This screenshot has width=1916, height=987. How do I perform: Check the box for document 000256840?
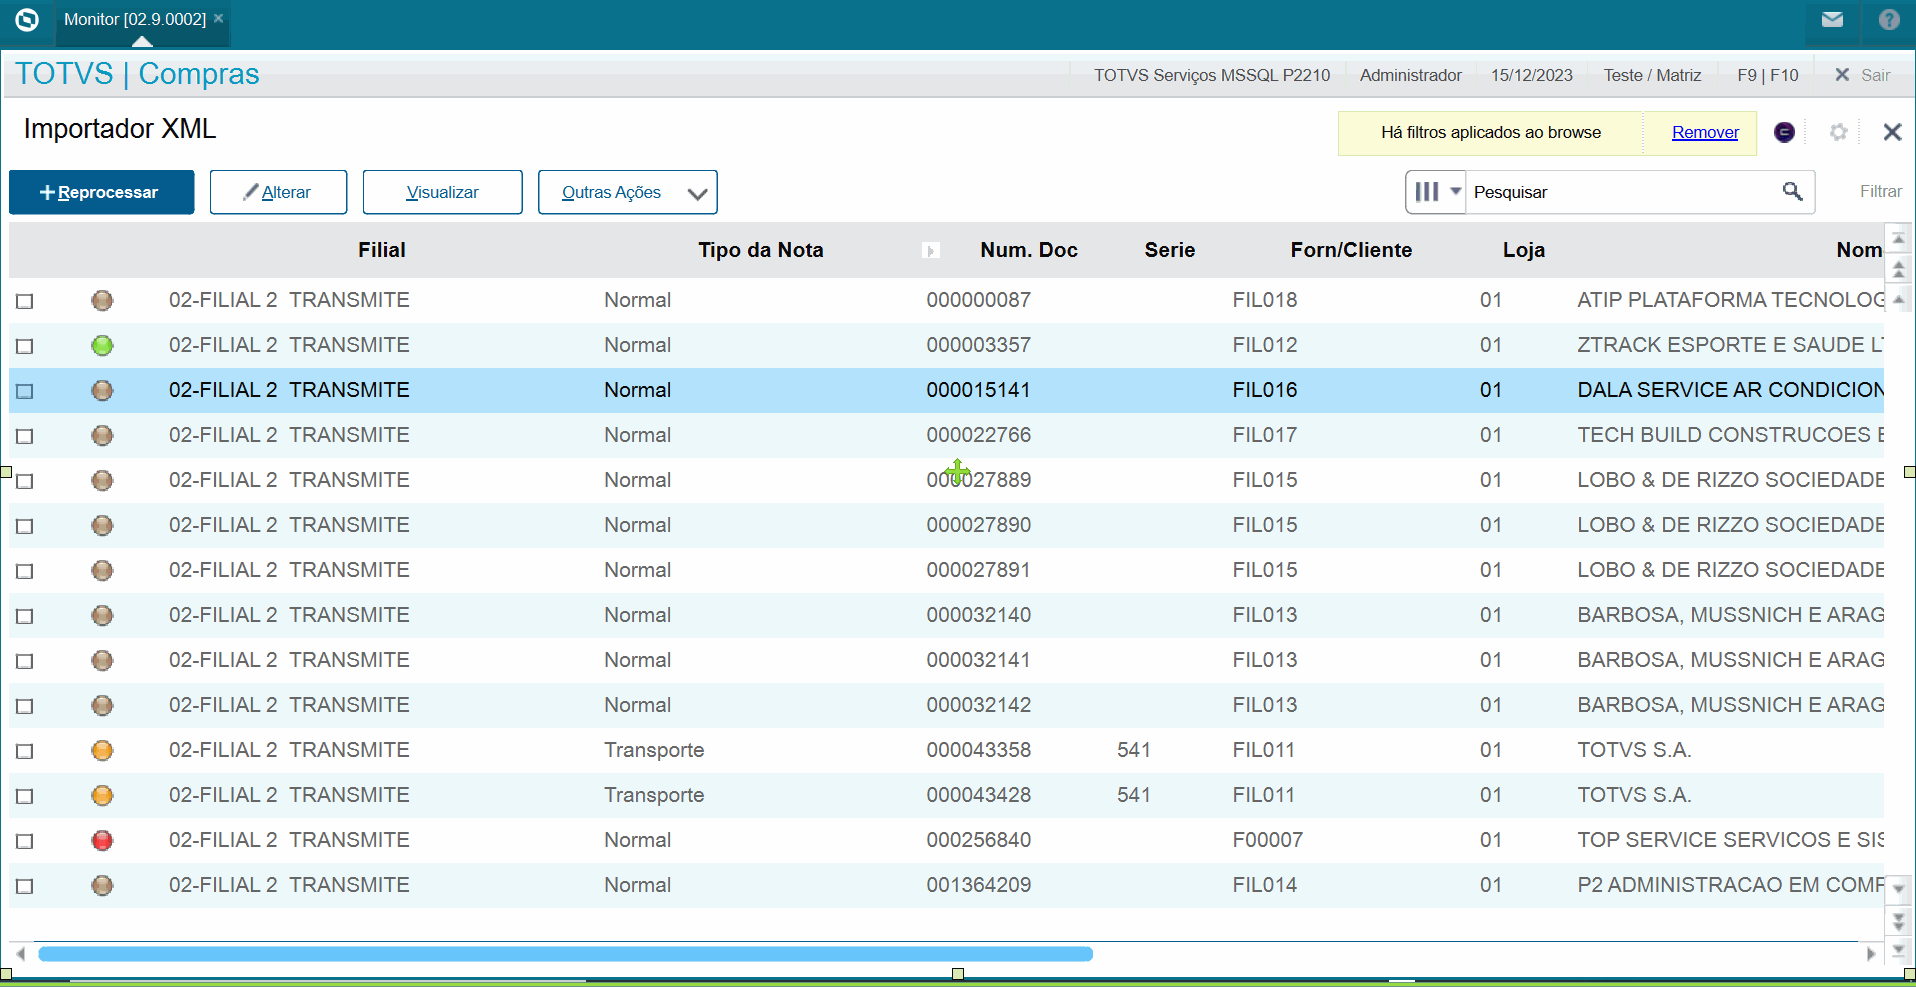point(25,841)
